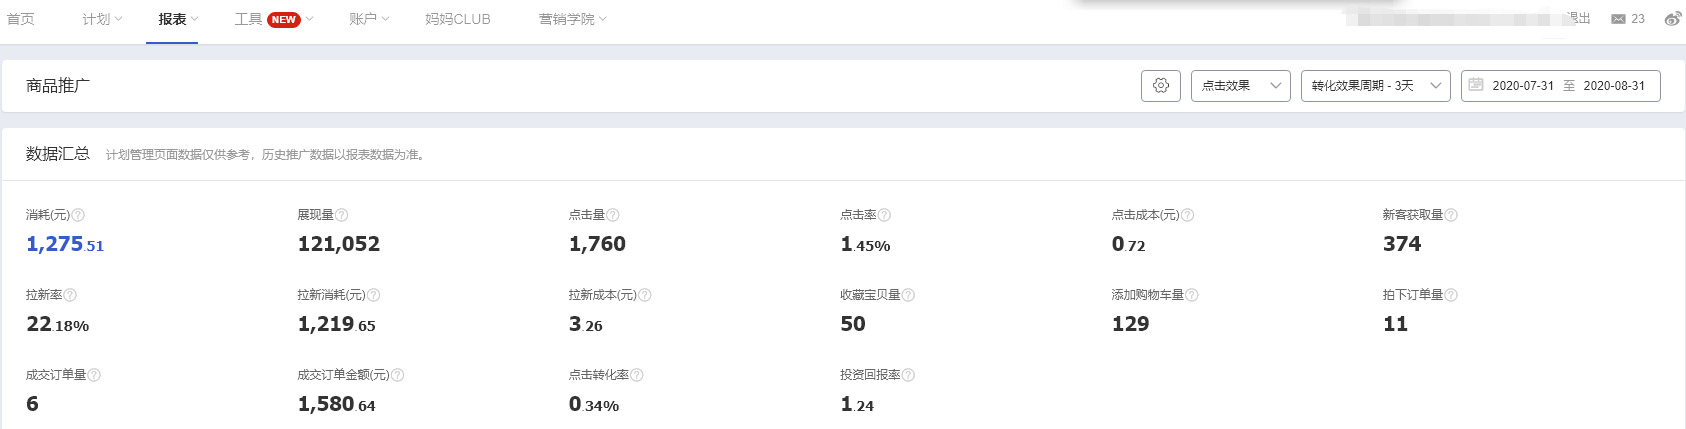Click the help icon beside 拉新成本(元)
Viewport: 1686px width, 429px height.
645,295
